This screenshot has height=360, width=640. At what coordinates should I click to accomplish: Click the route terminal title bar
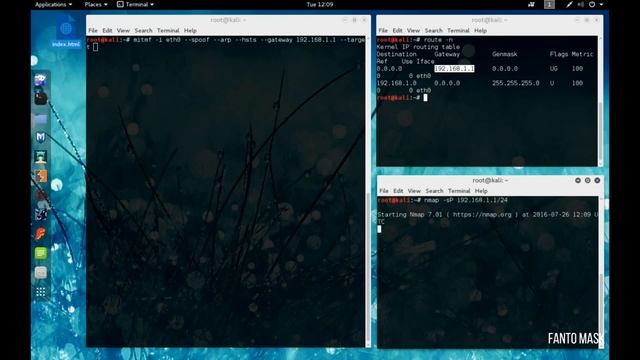489,20
